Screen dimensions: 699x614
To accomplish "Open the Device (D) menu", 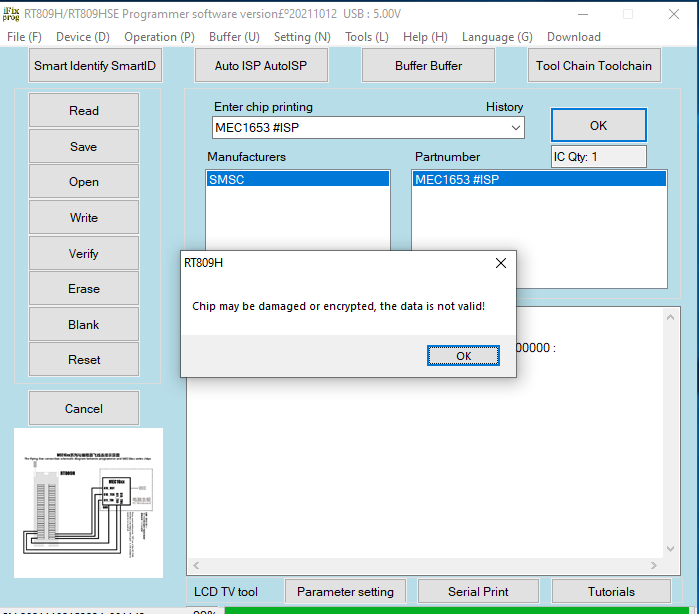I will pyautogui.click(x=83, y=37).
